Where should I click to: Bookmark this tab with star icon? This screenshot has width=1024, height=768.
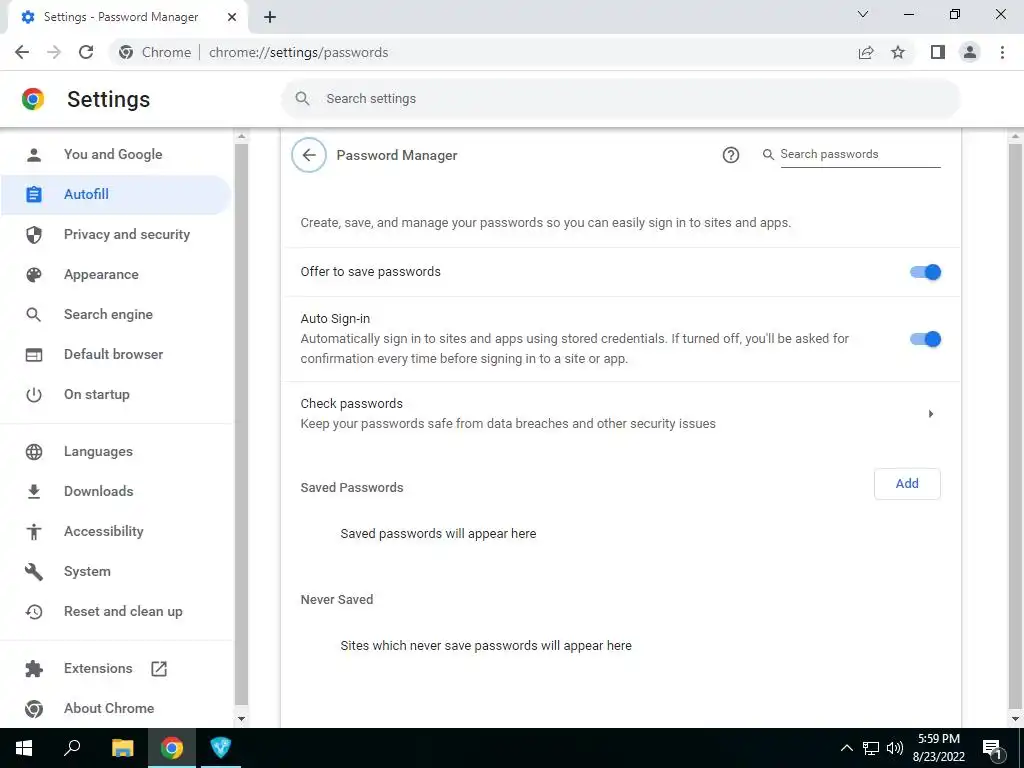898,52
